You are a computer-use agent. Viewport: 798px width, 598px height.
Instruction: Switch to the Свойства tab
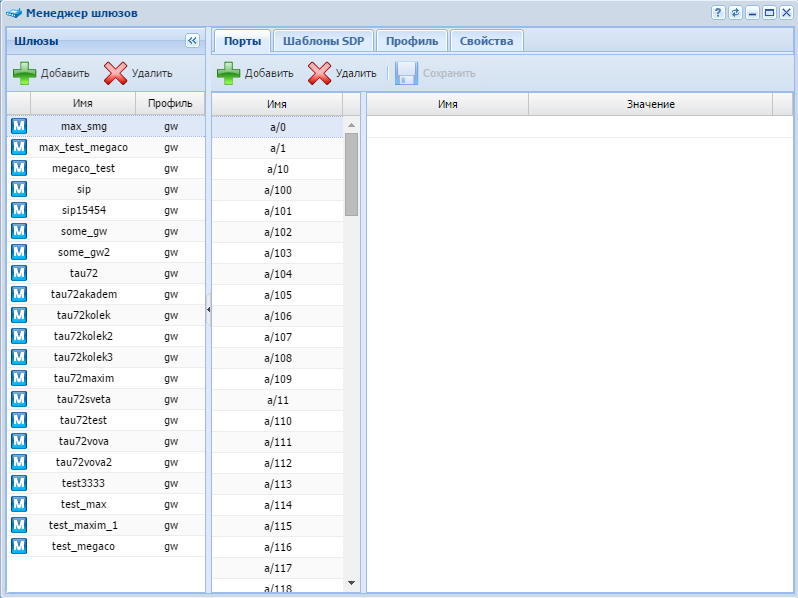point(487,41)
